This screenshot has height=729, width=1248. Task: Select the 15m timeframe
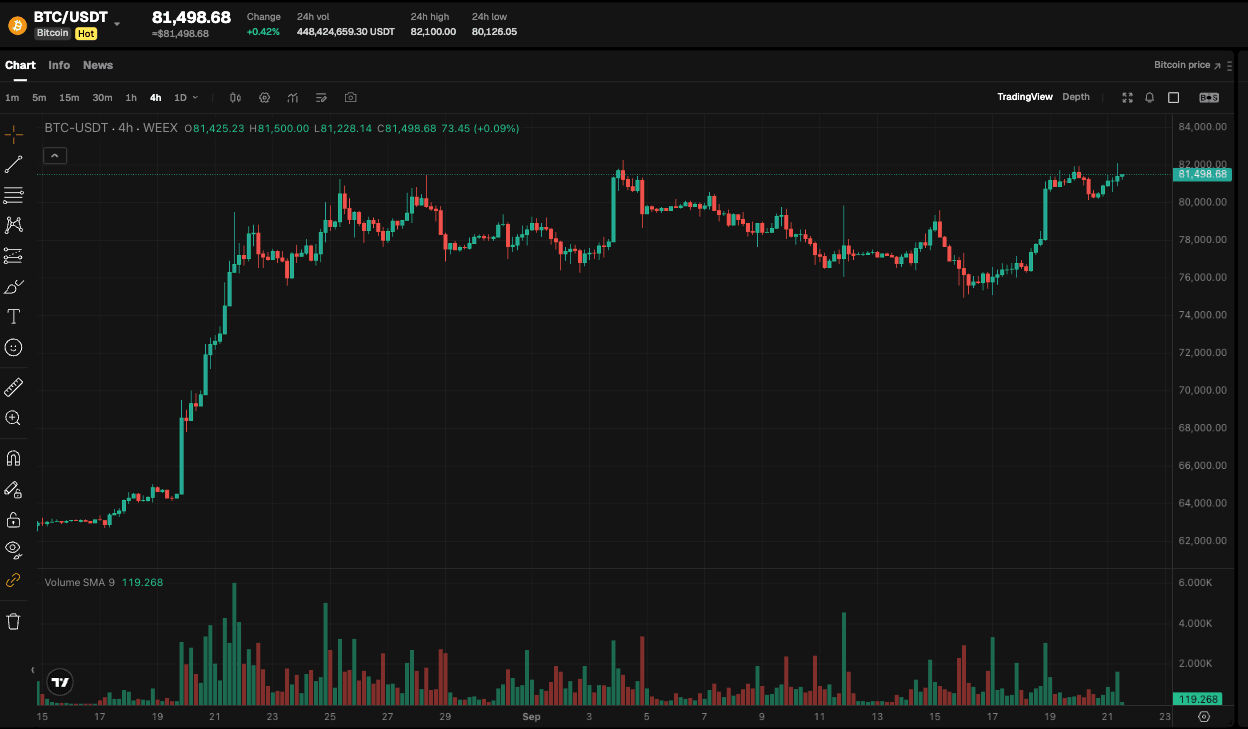coord(69,98)
